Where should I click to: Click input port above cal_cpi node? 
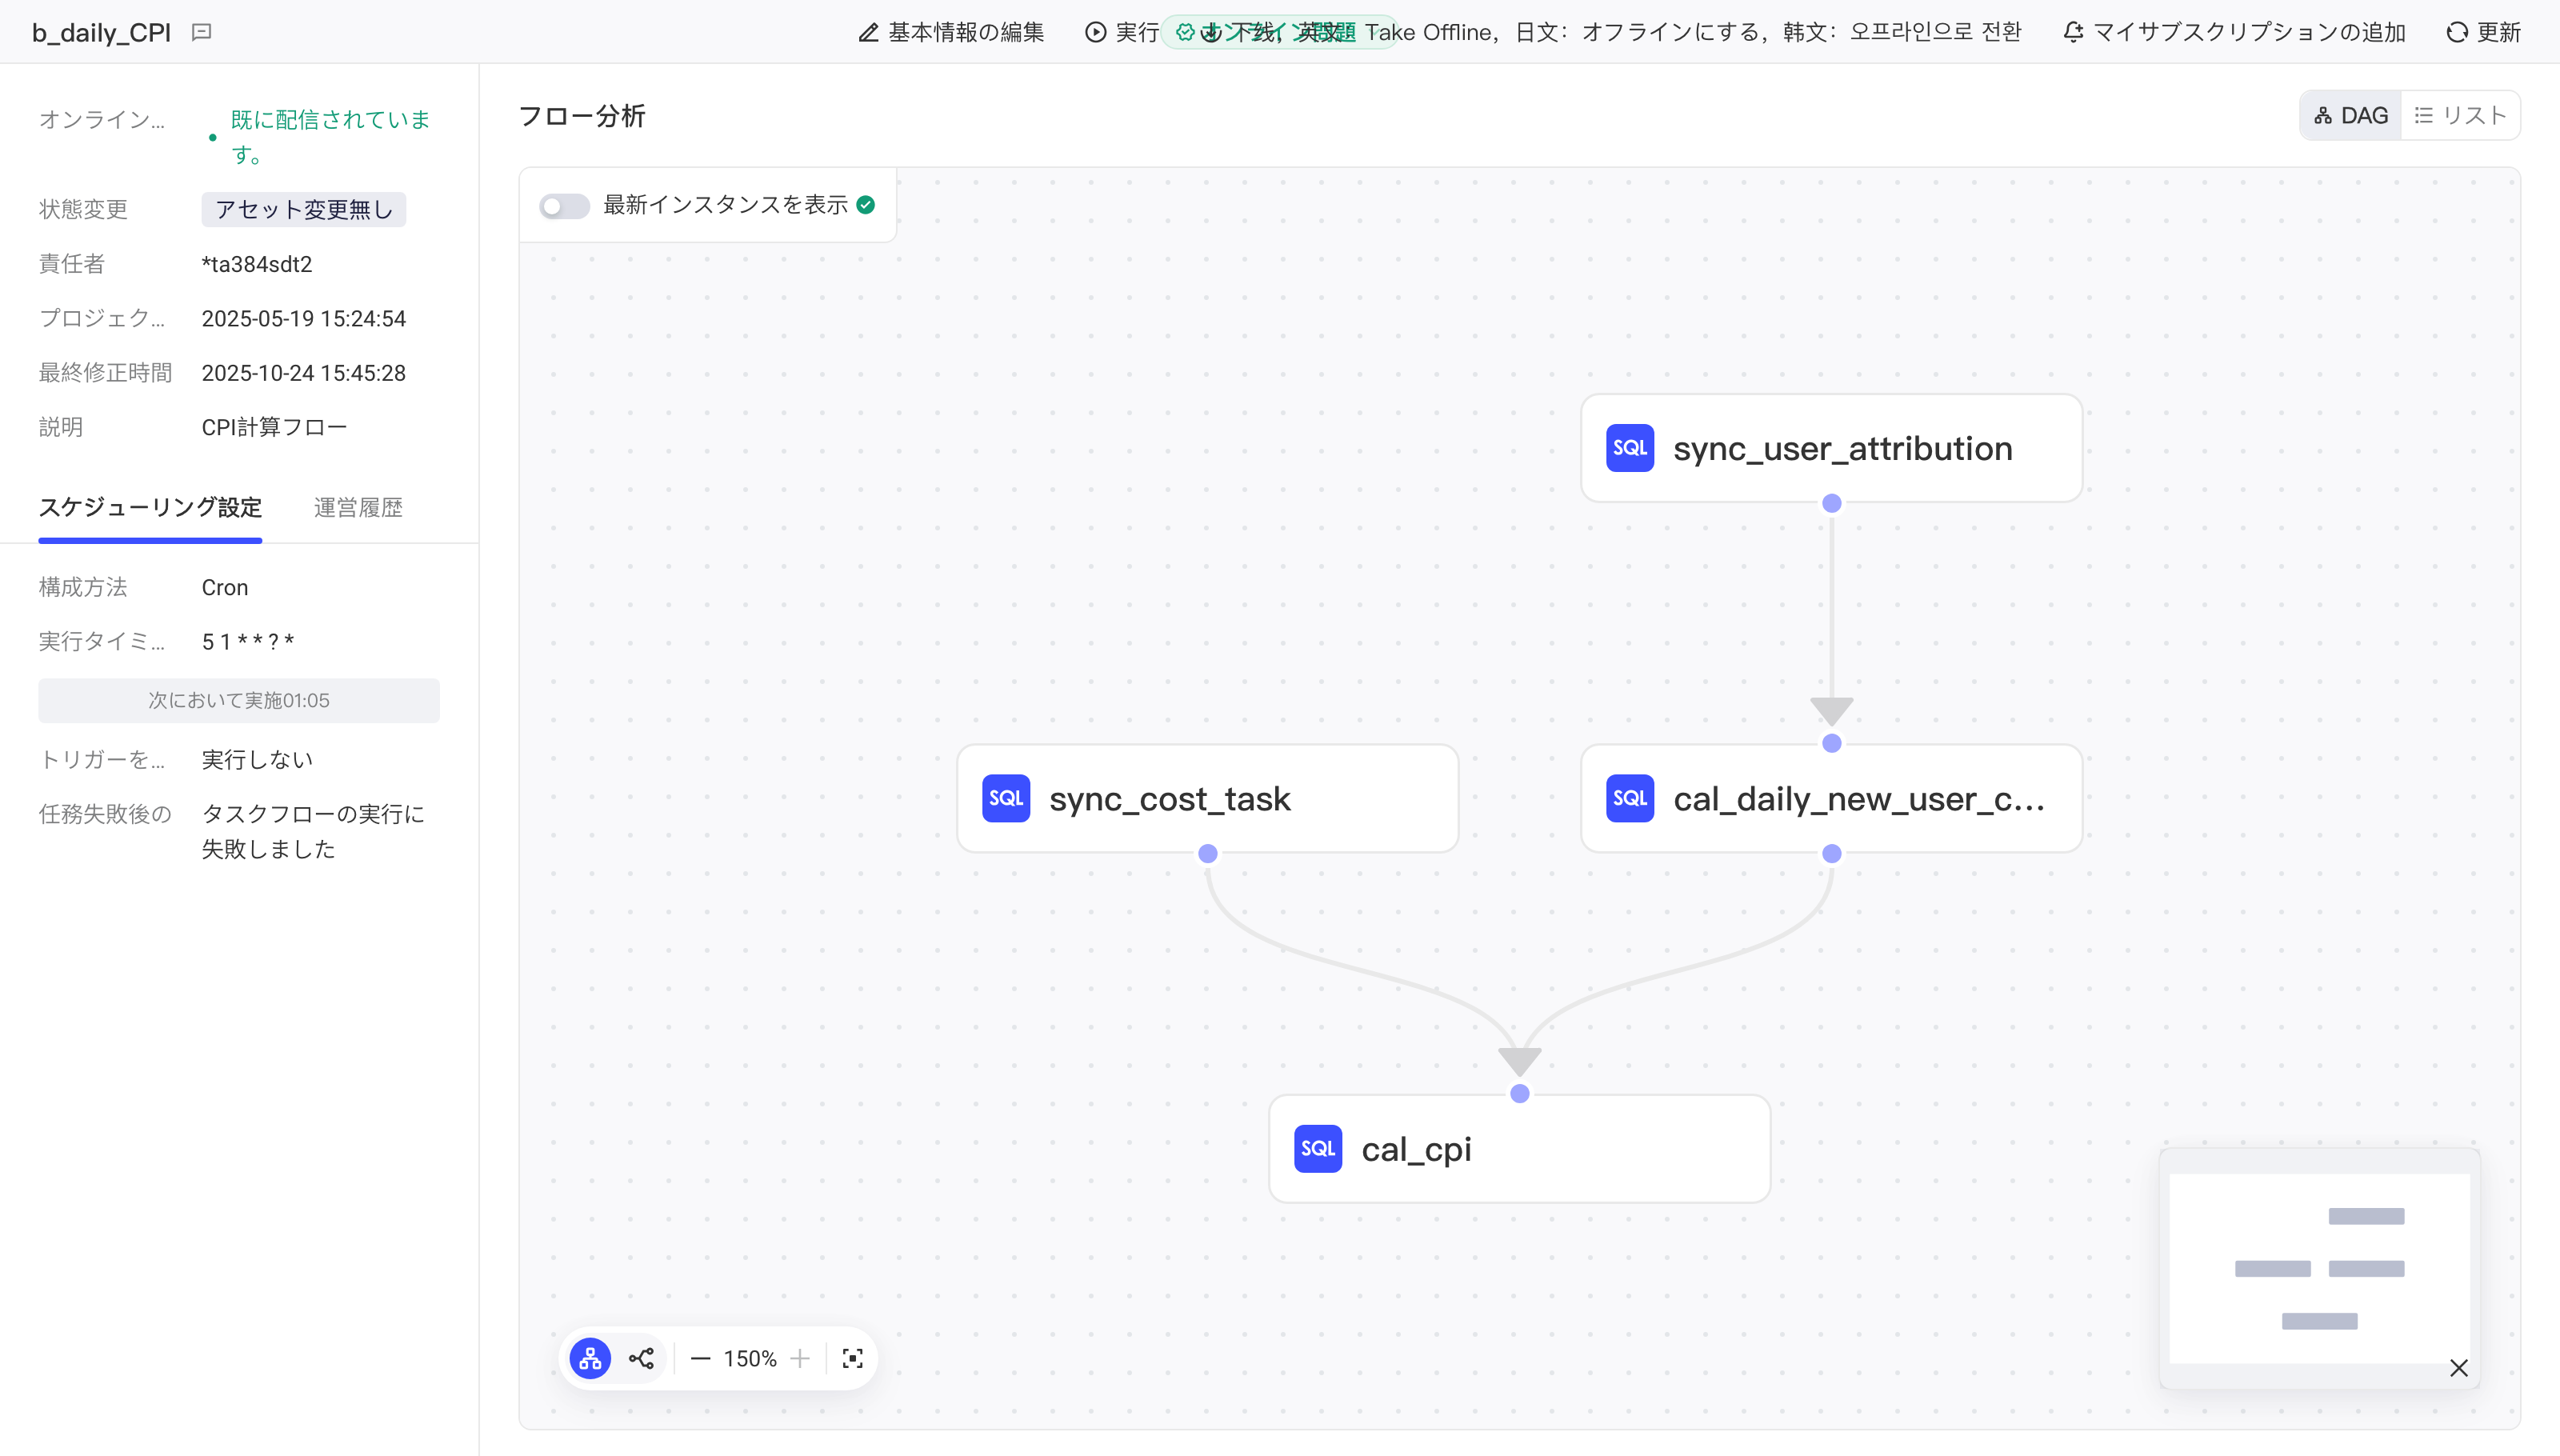pos(1519,1093)
